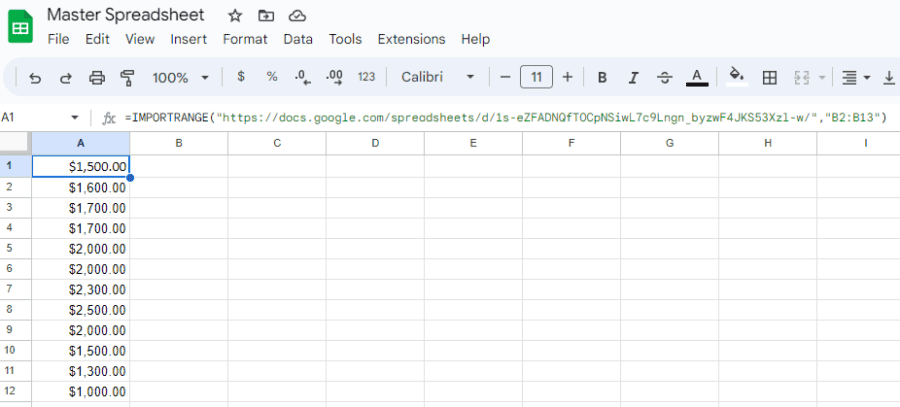Open the fill color paint bucket
The width and height of the screenshot is (900, 407).
pyautogui.click(x=736, y=77)
